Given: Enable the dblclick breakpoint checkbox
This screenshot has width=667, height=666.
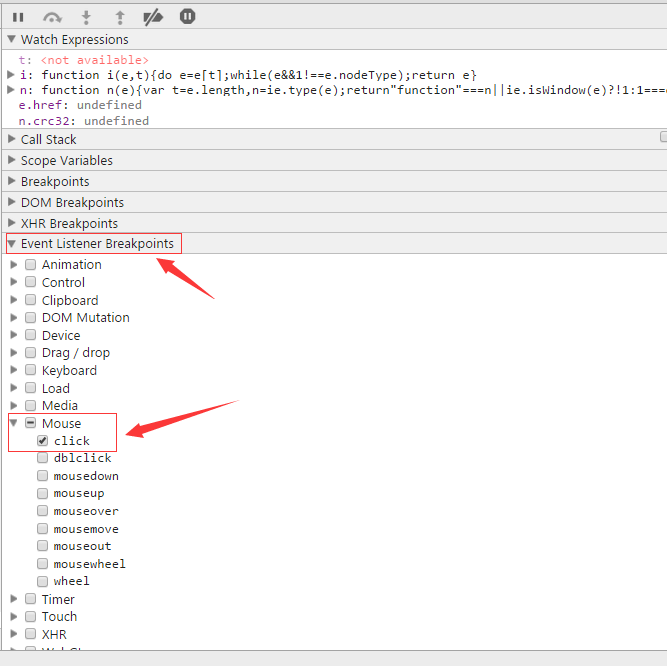Looking at the screenshot, I should pos(43,458).
